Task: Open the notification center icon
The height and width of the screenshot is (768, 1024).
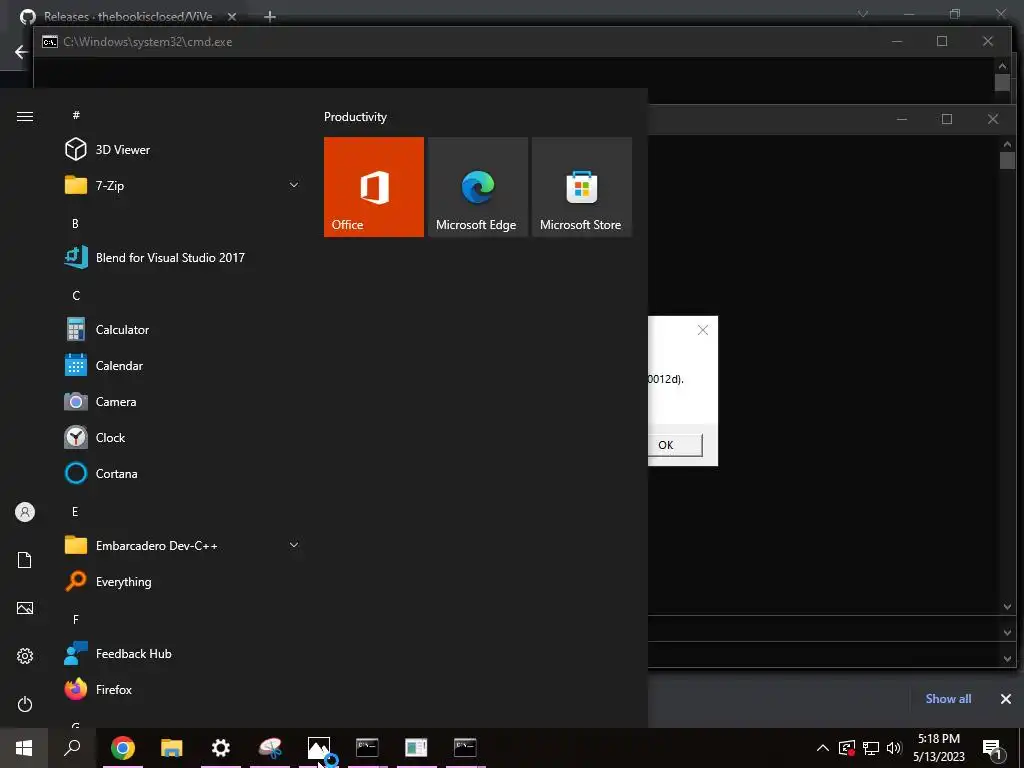Action: click(x=992, y=748)
